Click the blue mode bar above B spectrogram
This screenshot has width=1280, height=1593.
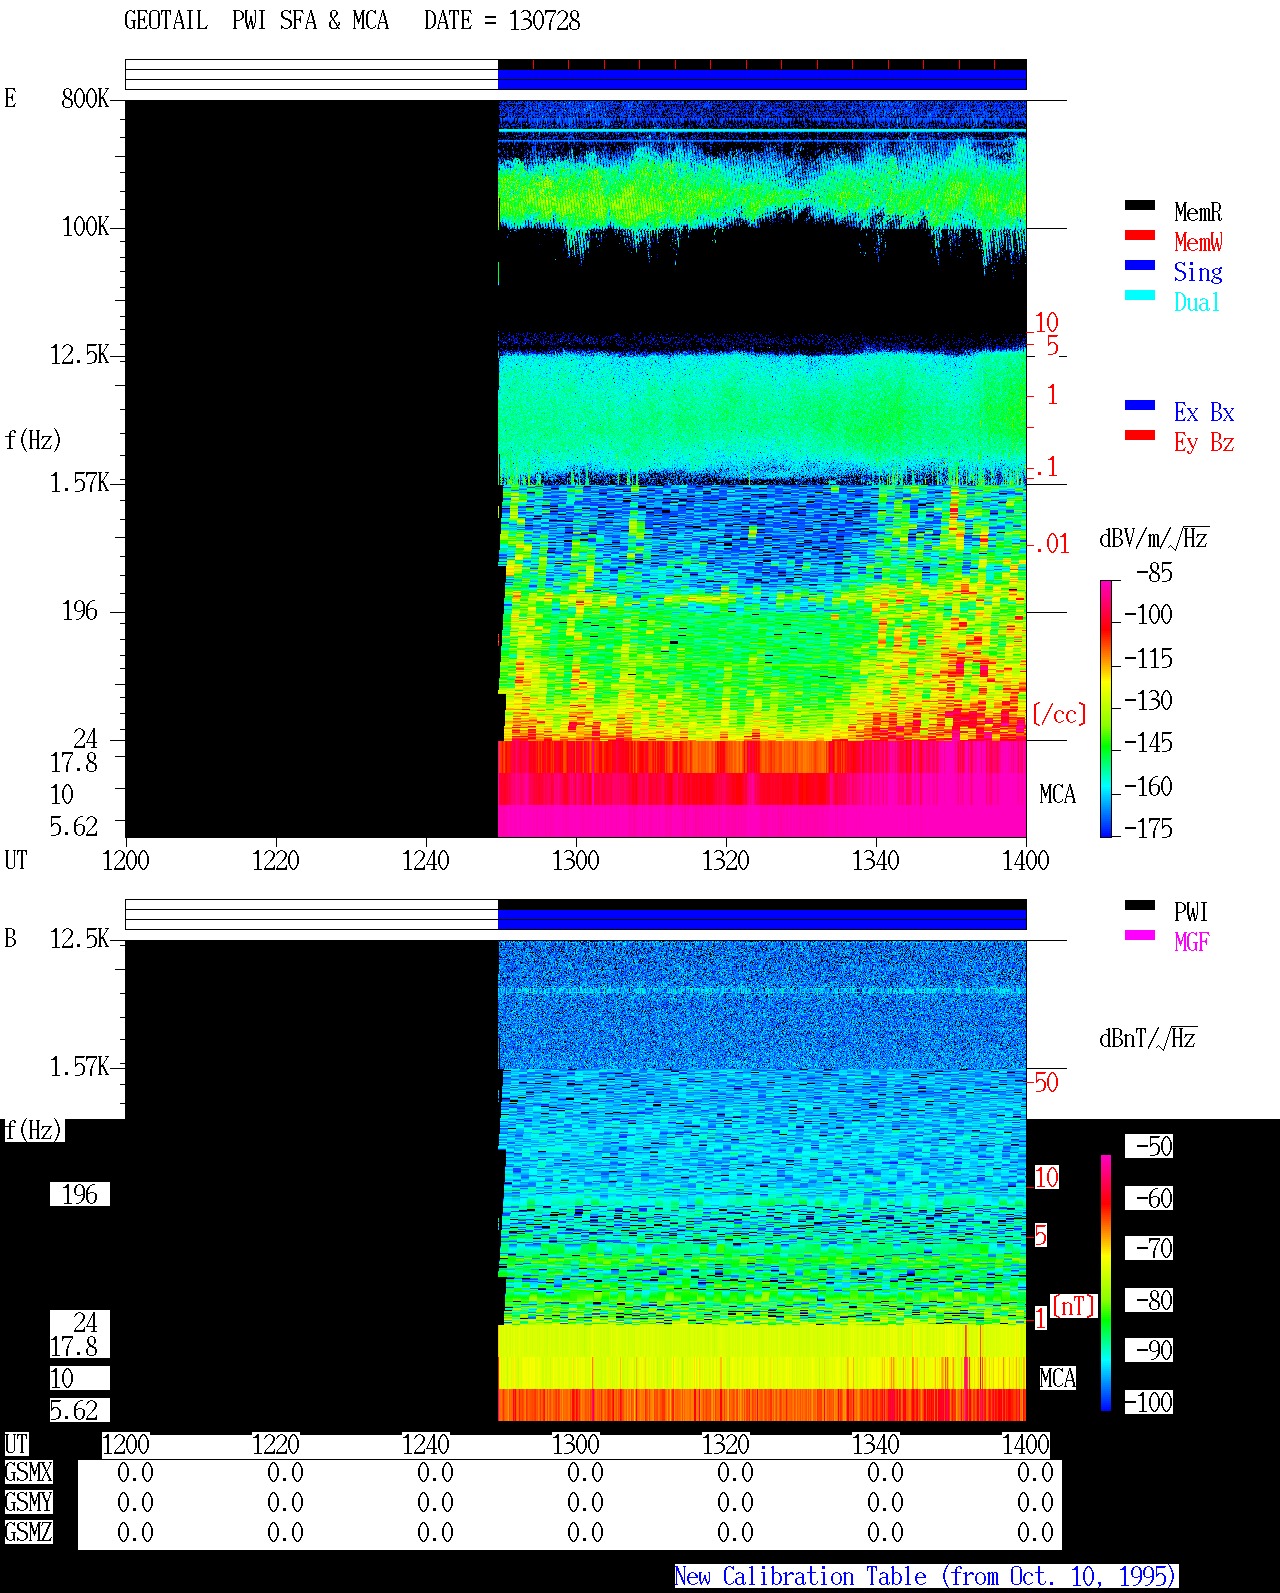pos(762,919)
